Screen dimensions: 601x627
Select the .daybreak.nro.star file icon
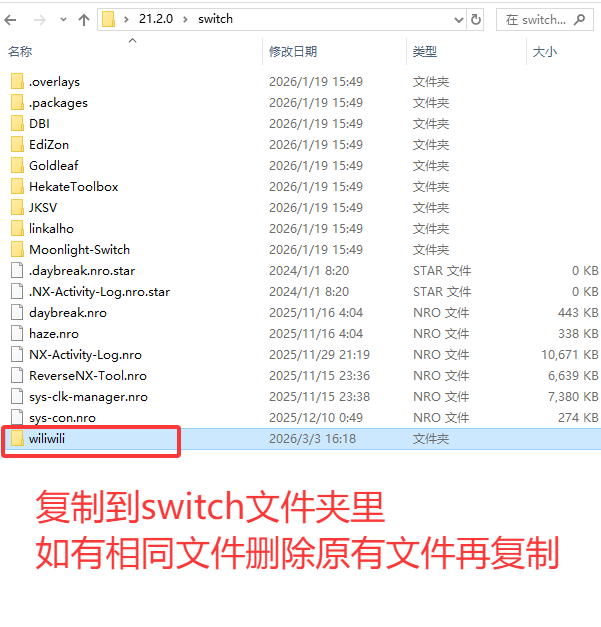17,271
